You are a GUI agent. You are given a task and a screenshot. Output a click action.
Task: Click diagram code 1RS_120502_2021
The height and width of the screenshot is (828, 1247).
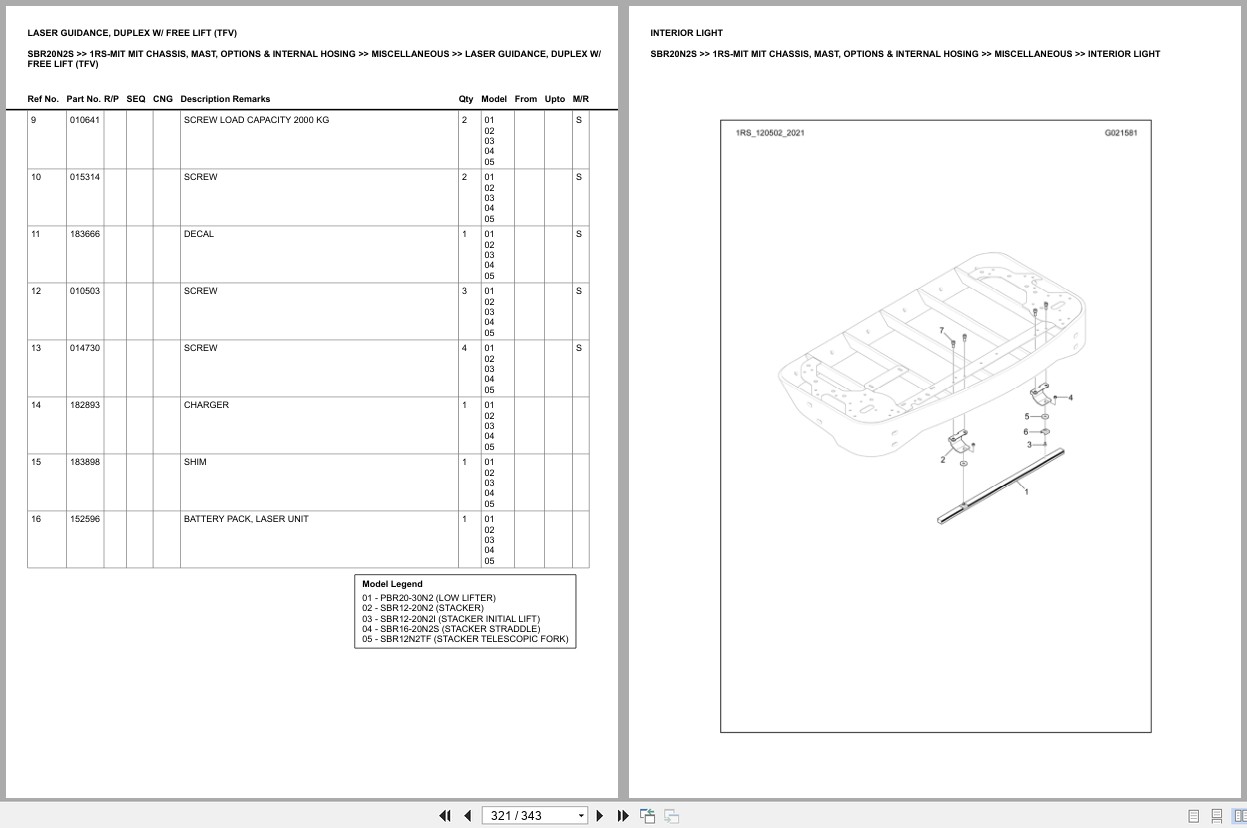point(770,133)
